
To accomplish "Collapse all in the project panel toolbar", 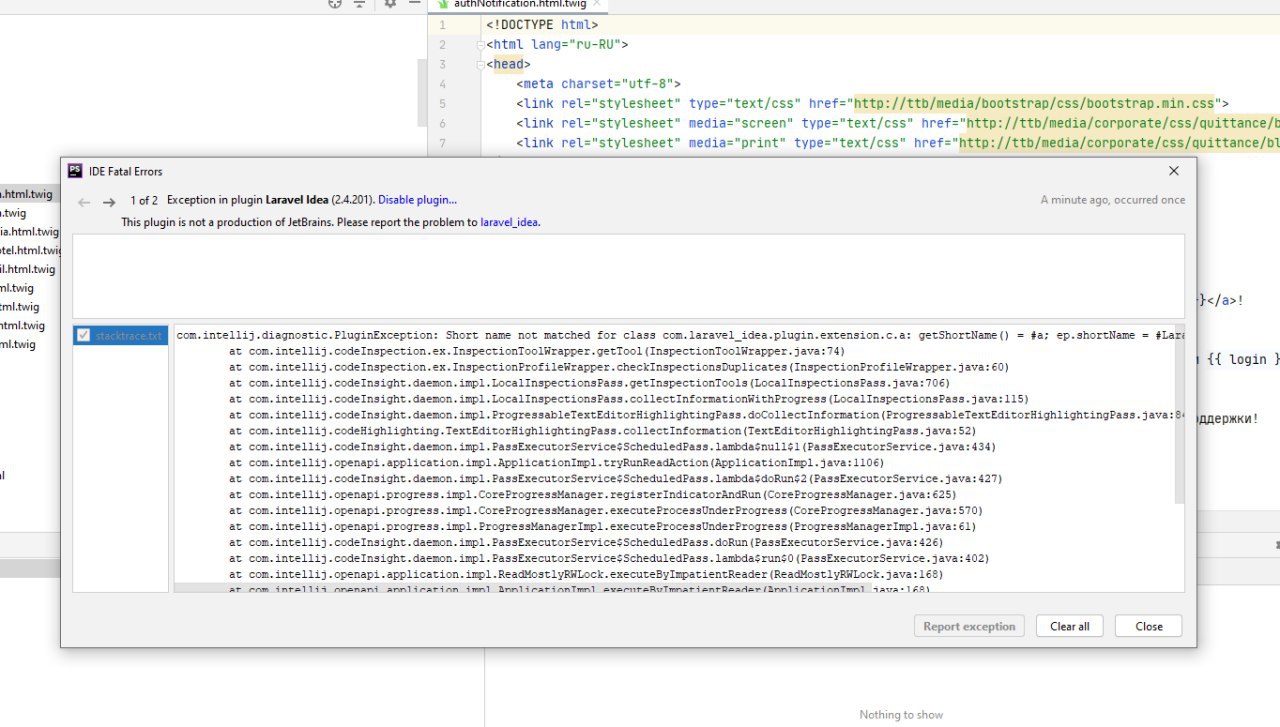I will point(359,4).
